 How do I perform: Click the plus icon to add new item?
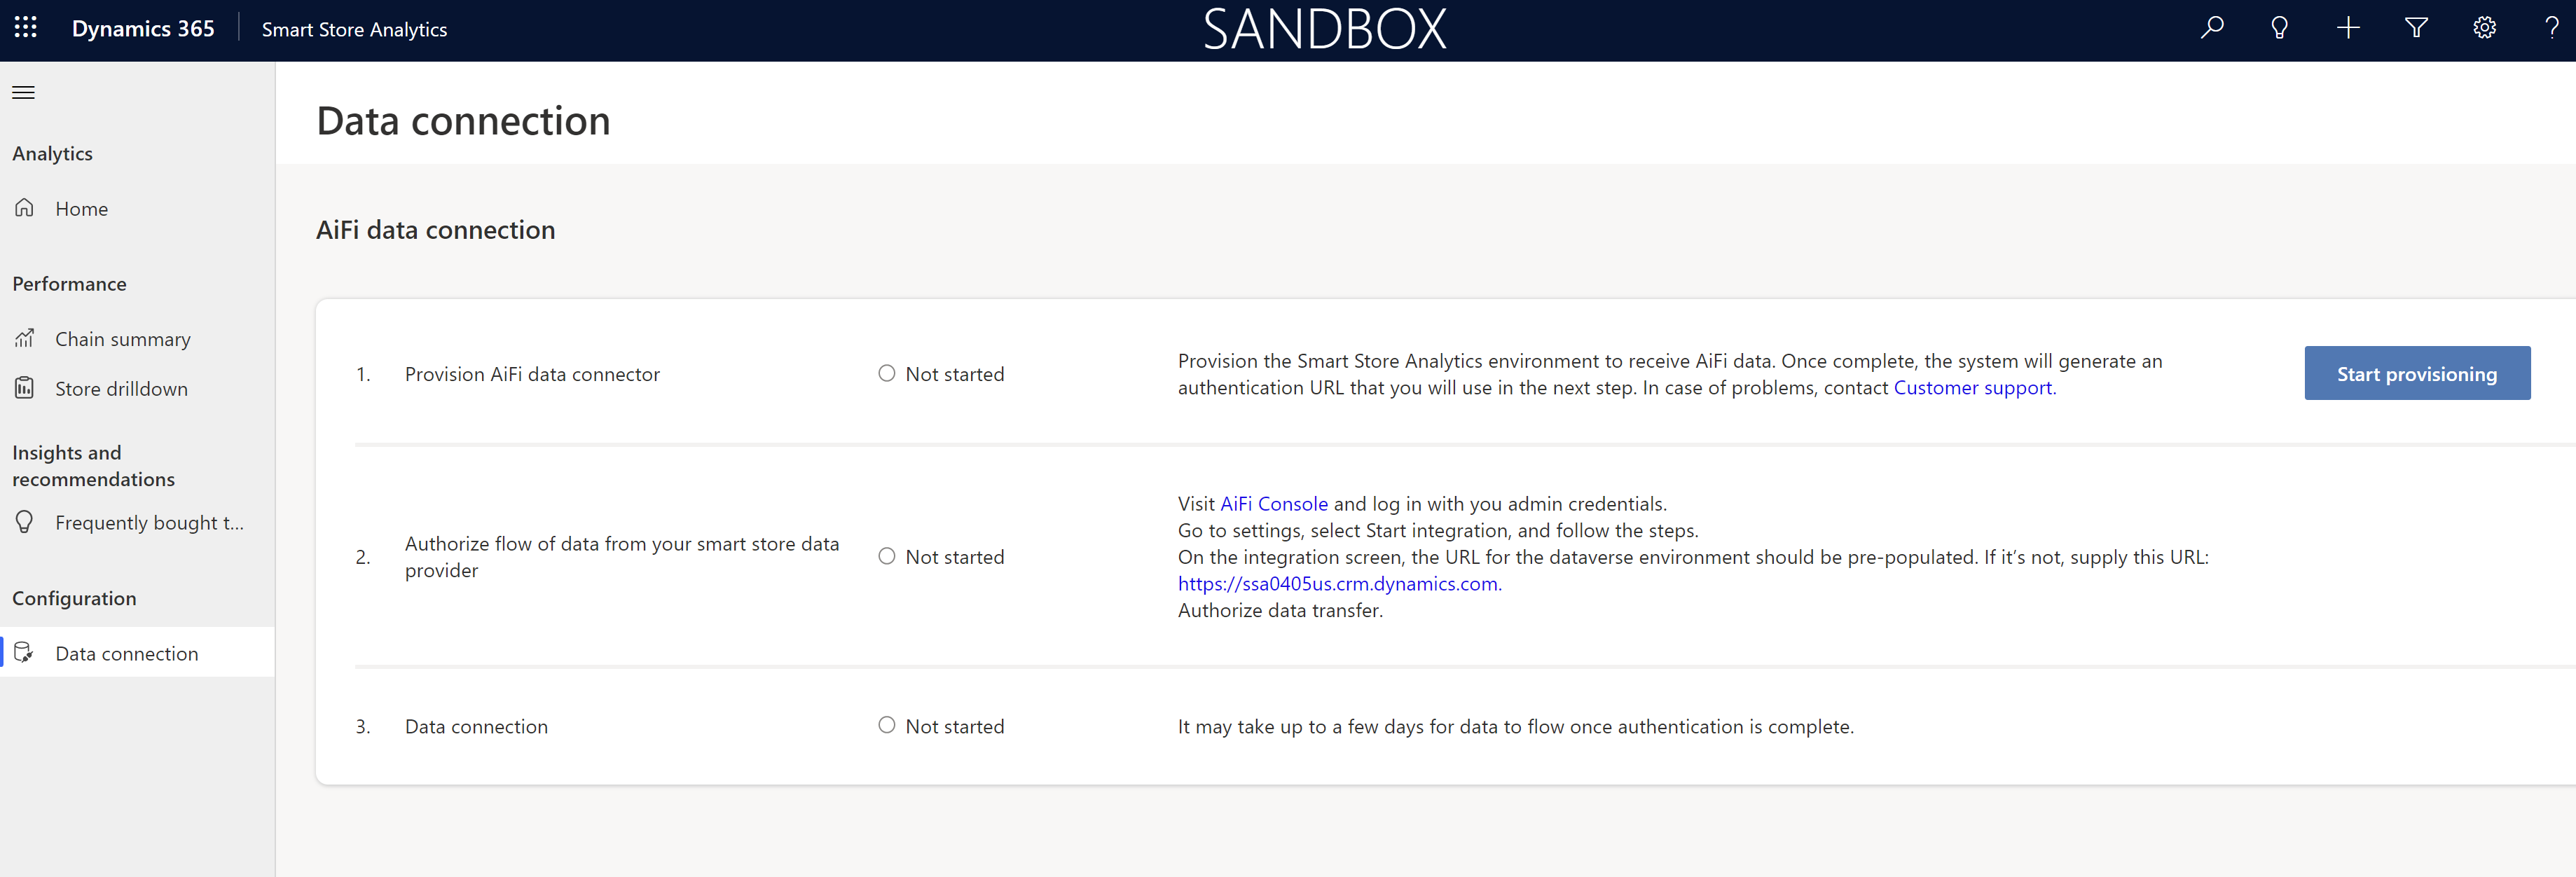pos(2349,29)
